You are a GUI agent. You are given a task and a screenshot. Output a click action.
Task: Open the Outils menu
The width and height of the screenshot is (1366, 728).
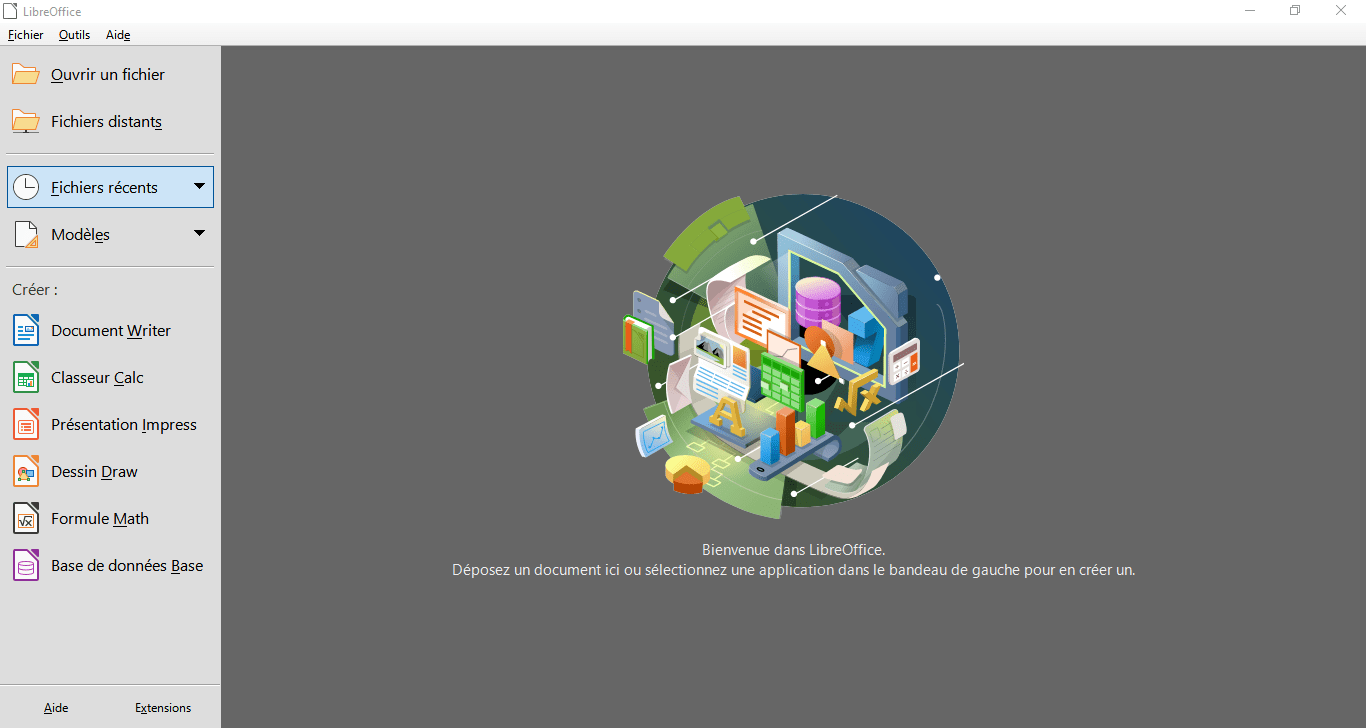pyautogui.click(x=74, y=34)
